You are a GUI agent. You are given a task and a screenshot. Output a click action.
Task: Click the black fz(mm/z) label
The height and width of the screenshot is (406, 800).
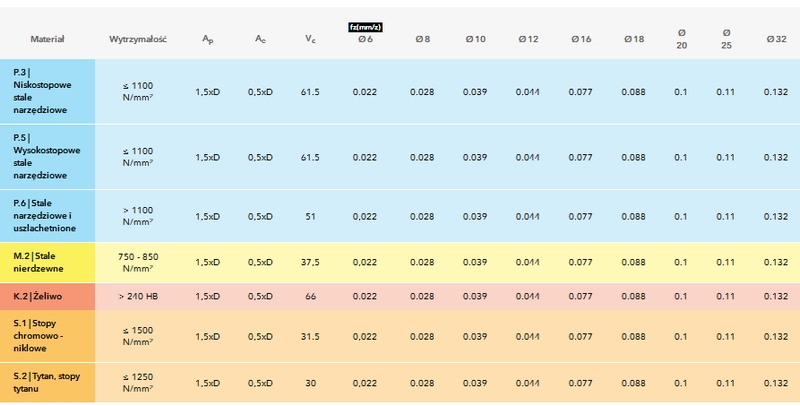pos(365,26)
